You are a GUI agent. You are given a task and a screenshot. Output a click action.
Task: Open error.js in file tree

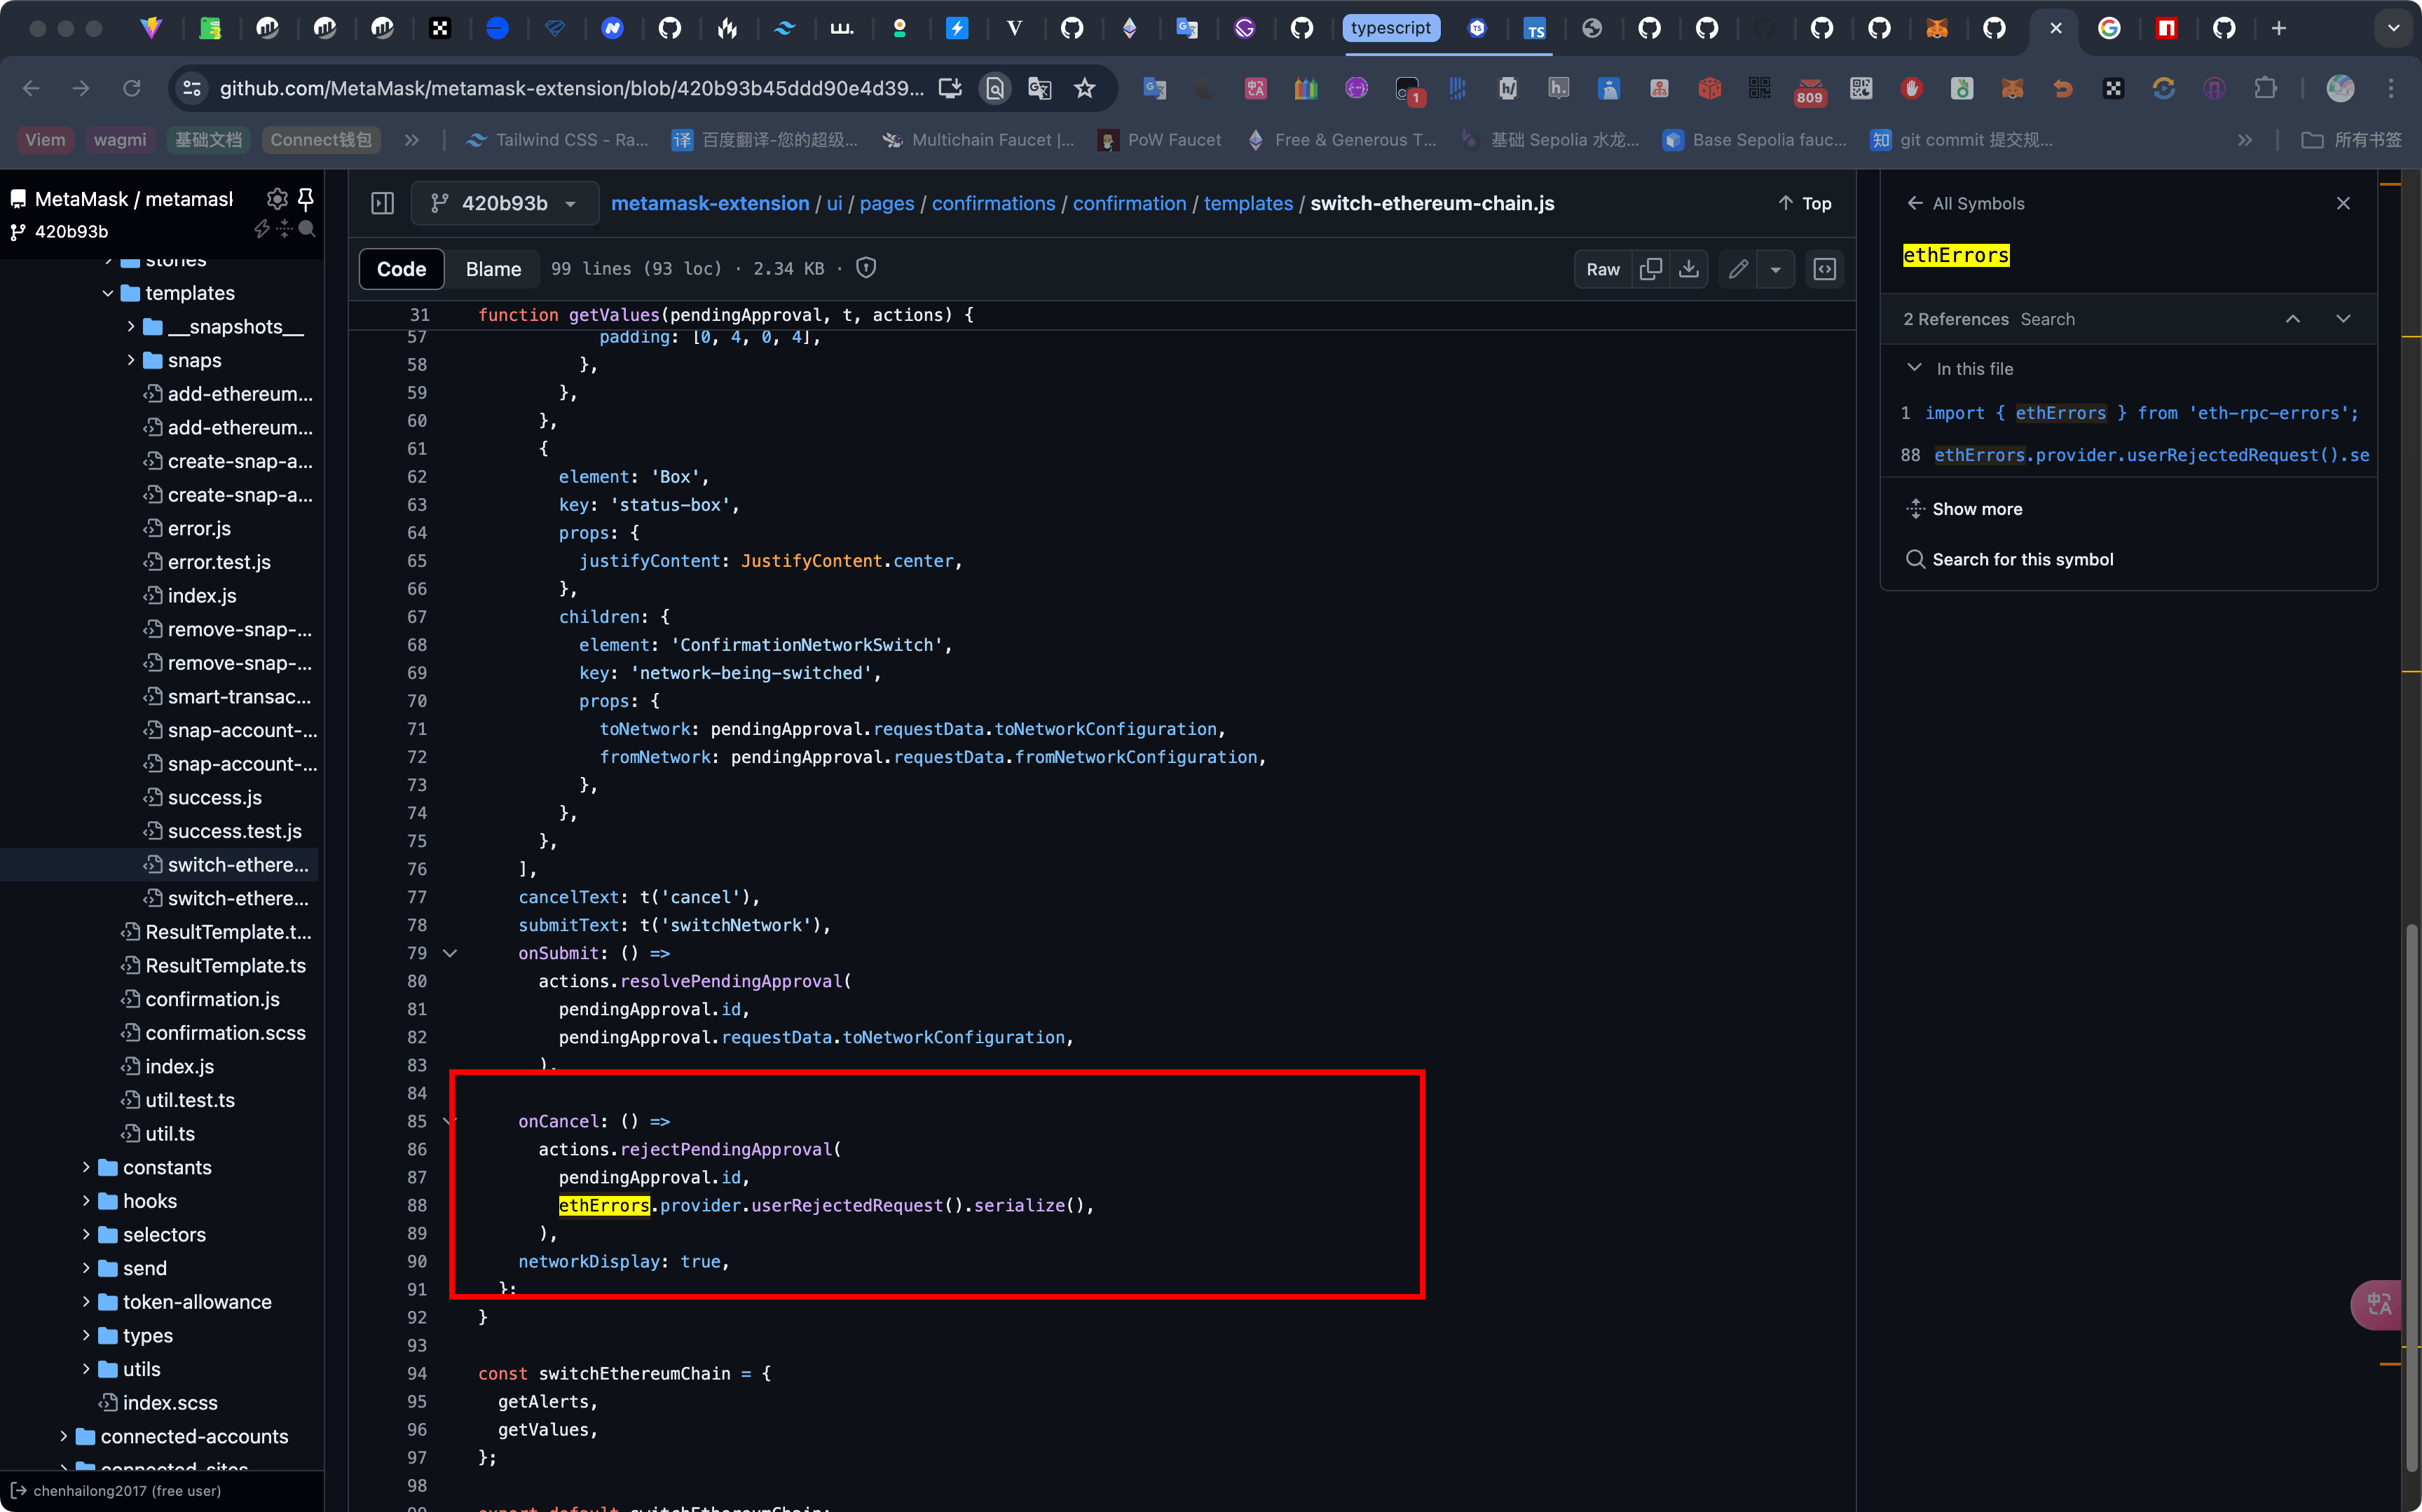click(x=198, y=528)
